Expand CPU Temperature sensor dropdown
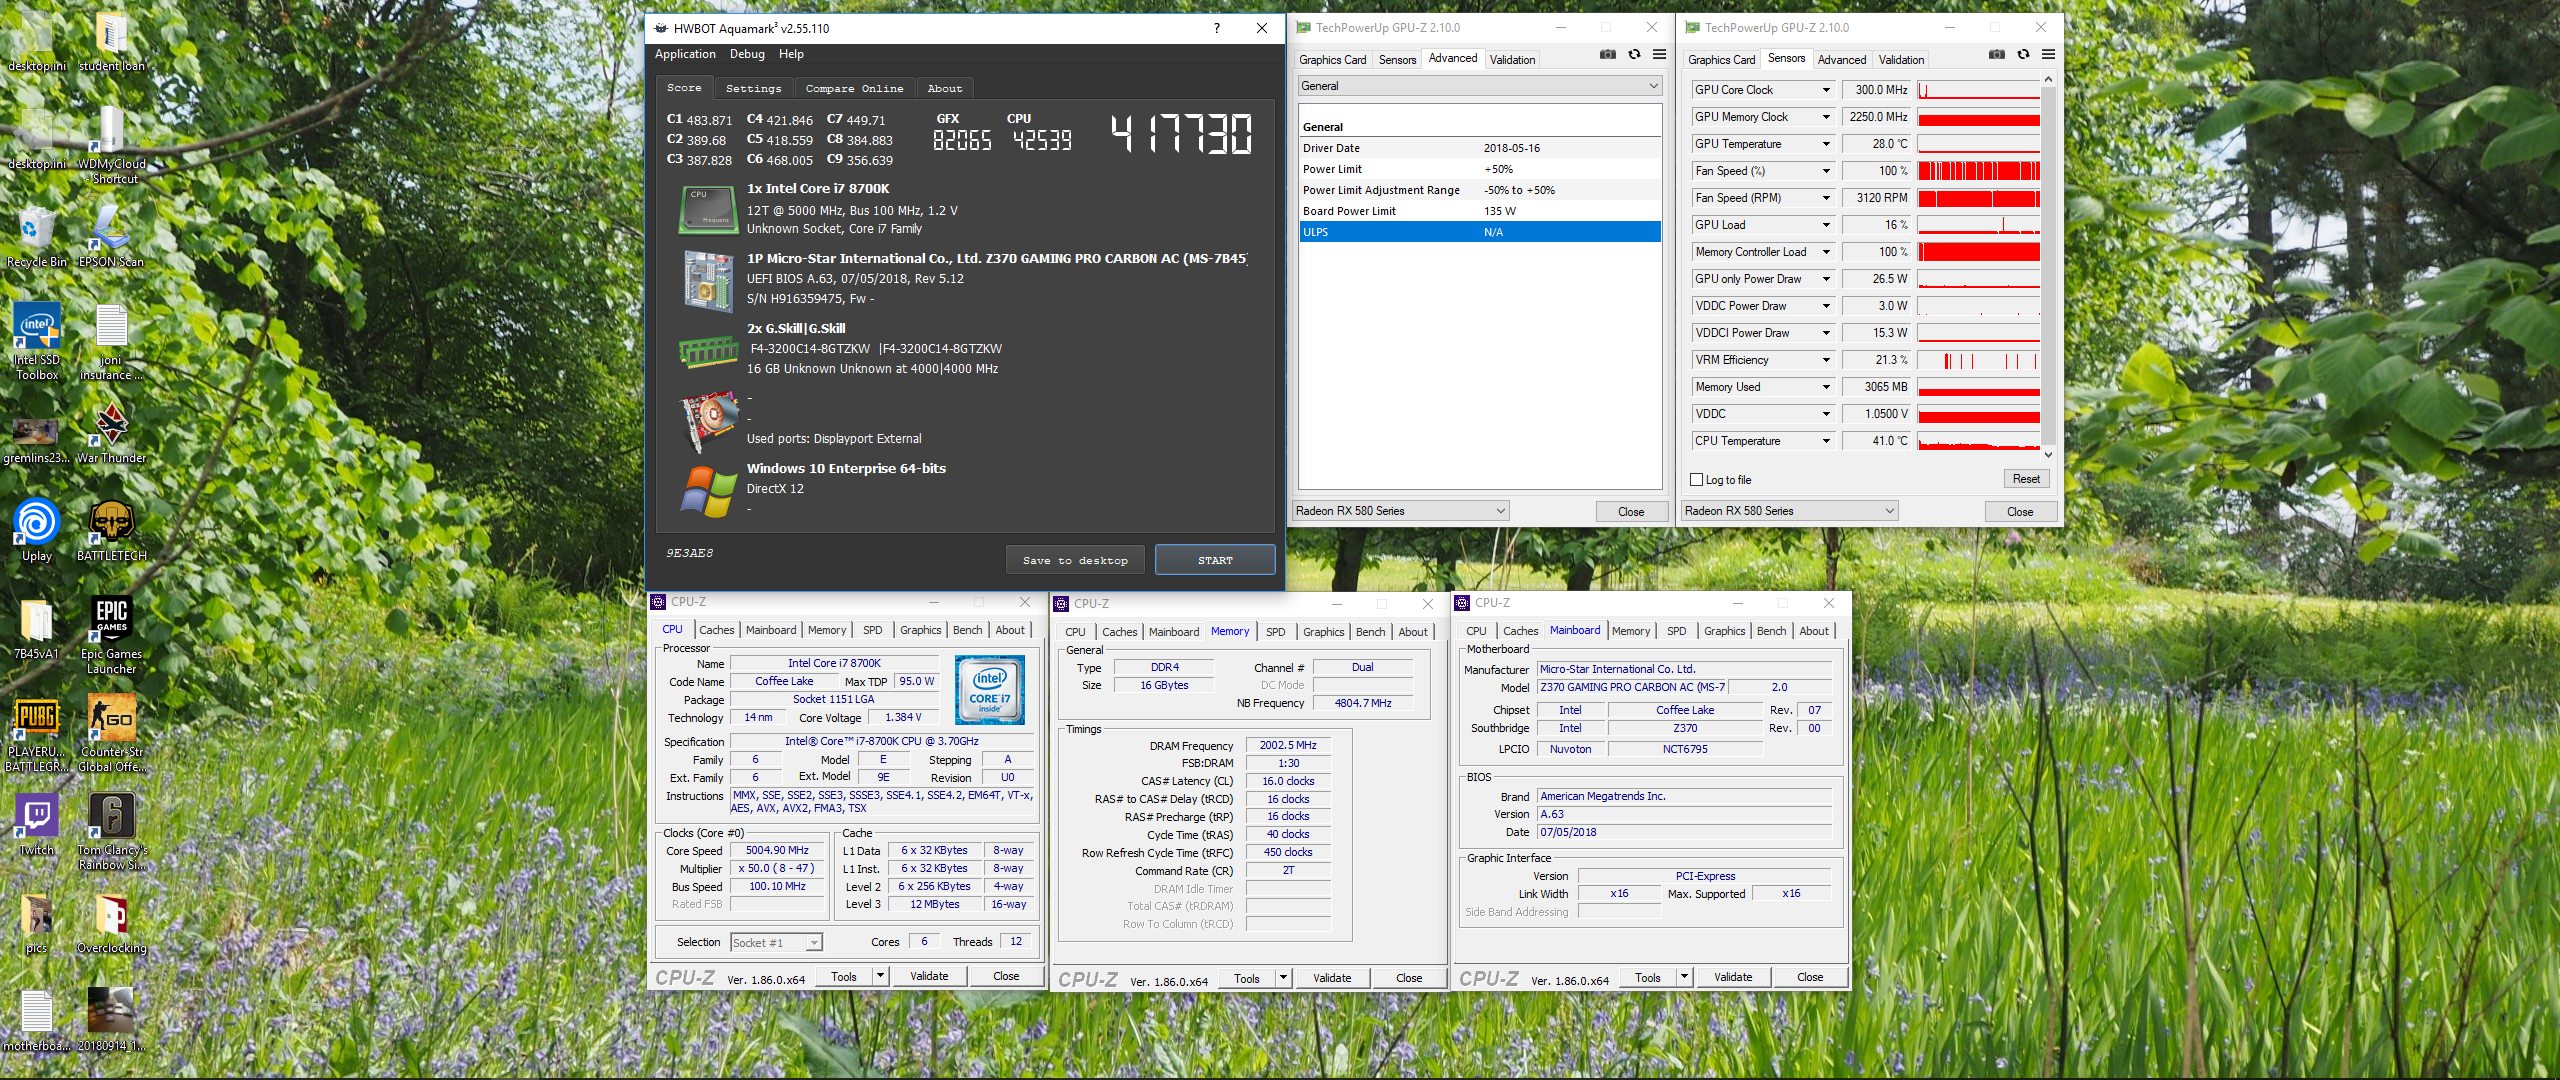The height and width of the screenshot is (1080, 2560). 1826,441
